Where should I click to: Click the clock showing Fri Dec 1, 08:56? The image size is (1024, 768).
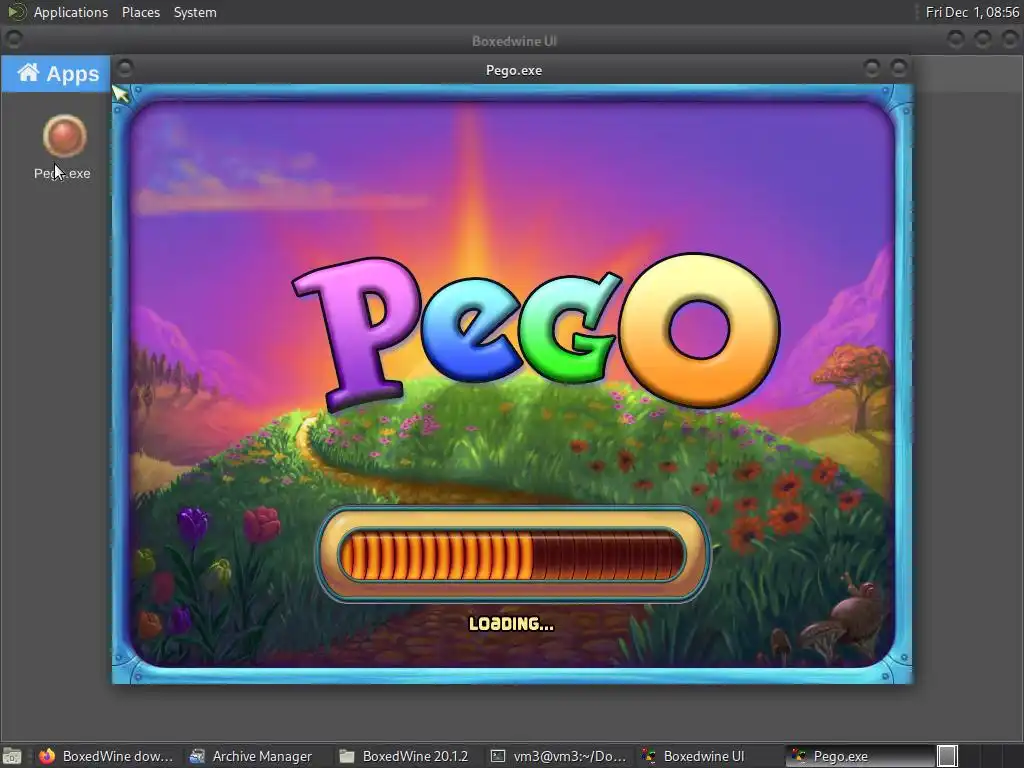(972, 12)
